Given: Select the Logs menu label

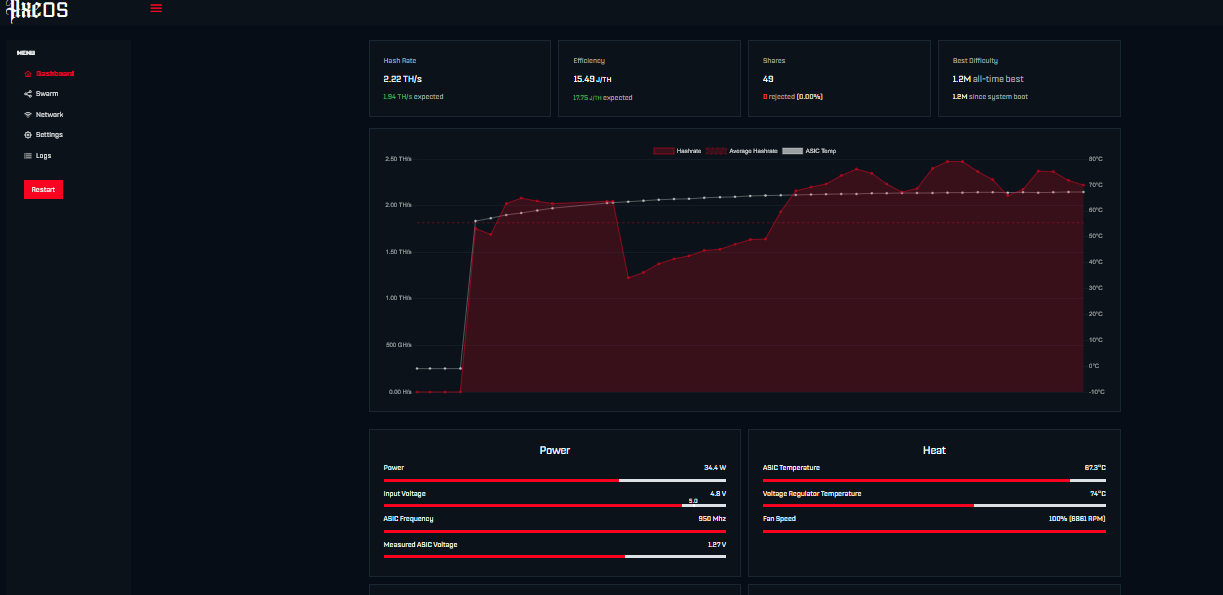Looking at the screenshot, I should [x=44, y=156].
